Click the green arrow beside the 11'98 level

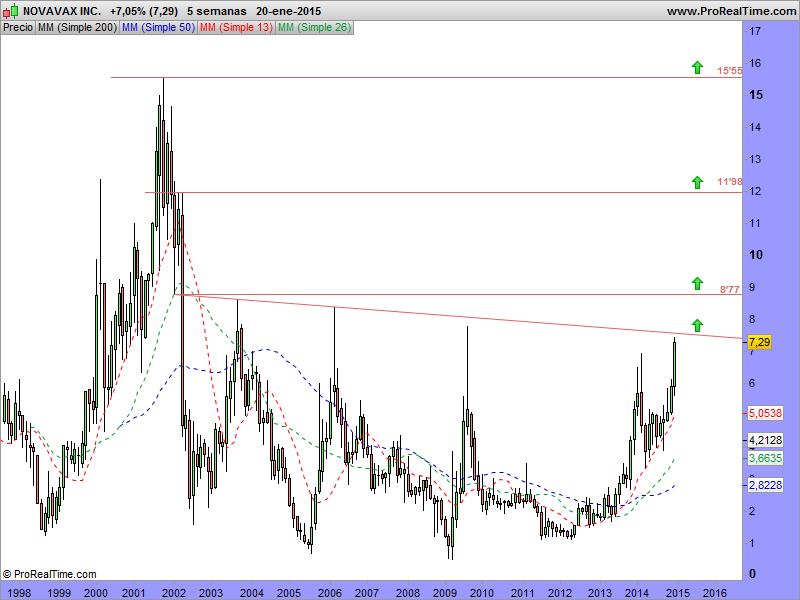point(697,182)
